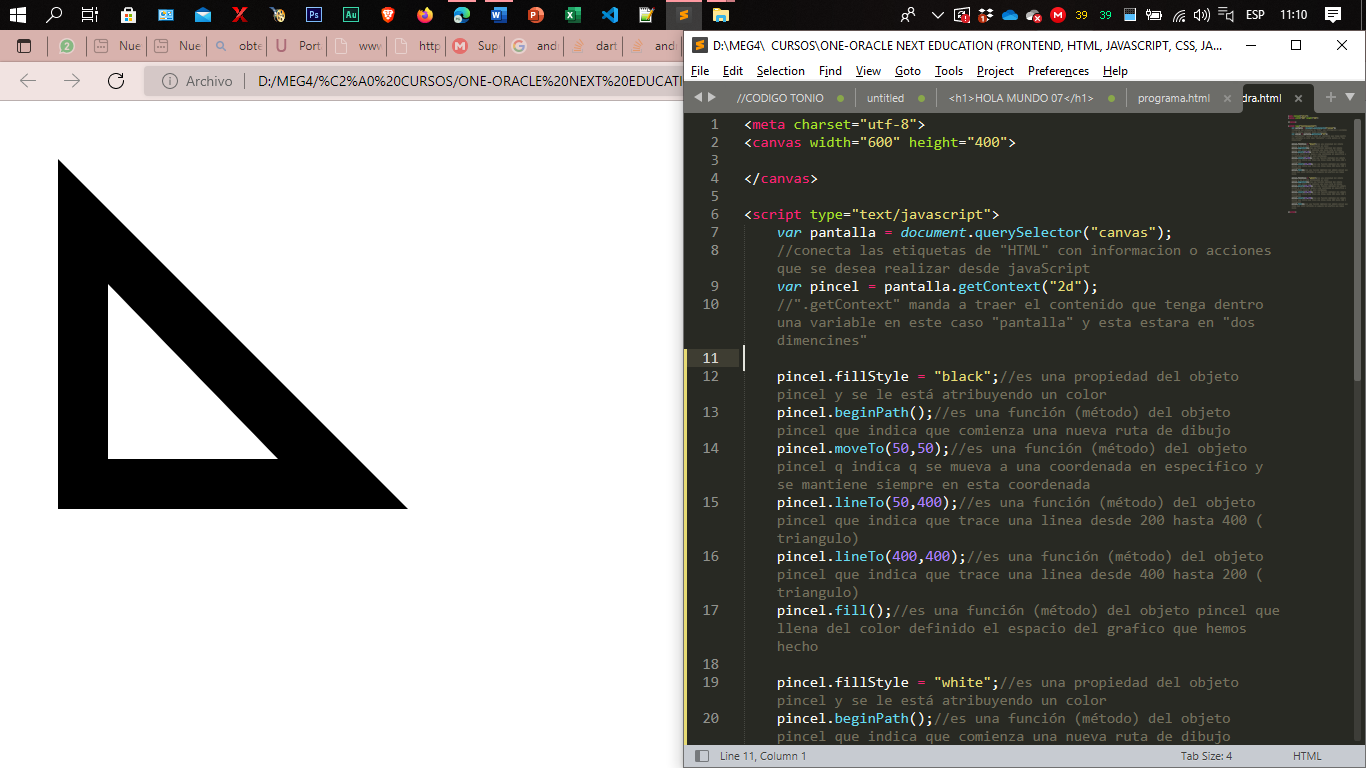Viewport: 1366px width, 768px height.
Task: Toggle Sublime side bar status icon
Action: 701,756
